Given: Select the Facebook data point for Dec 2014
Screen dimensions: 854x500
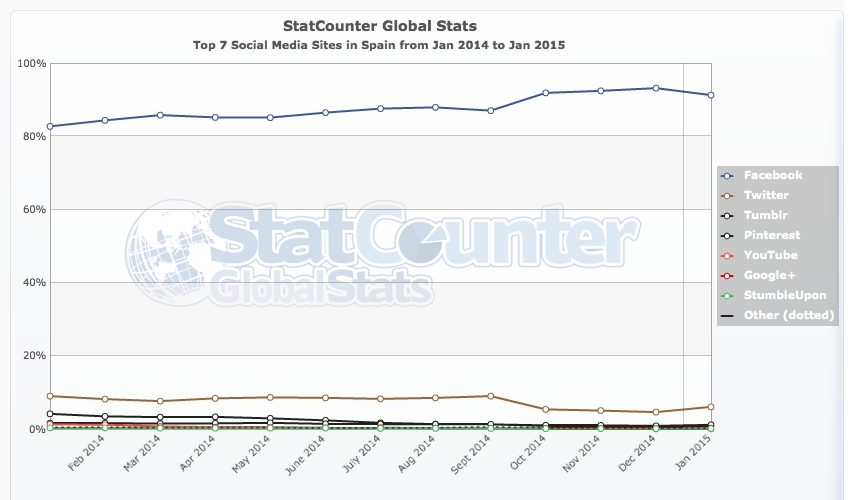Looking at the screenshot, I should 655,88.
